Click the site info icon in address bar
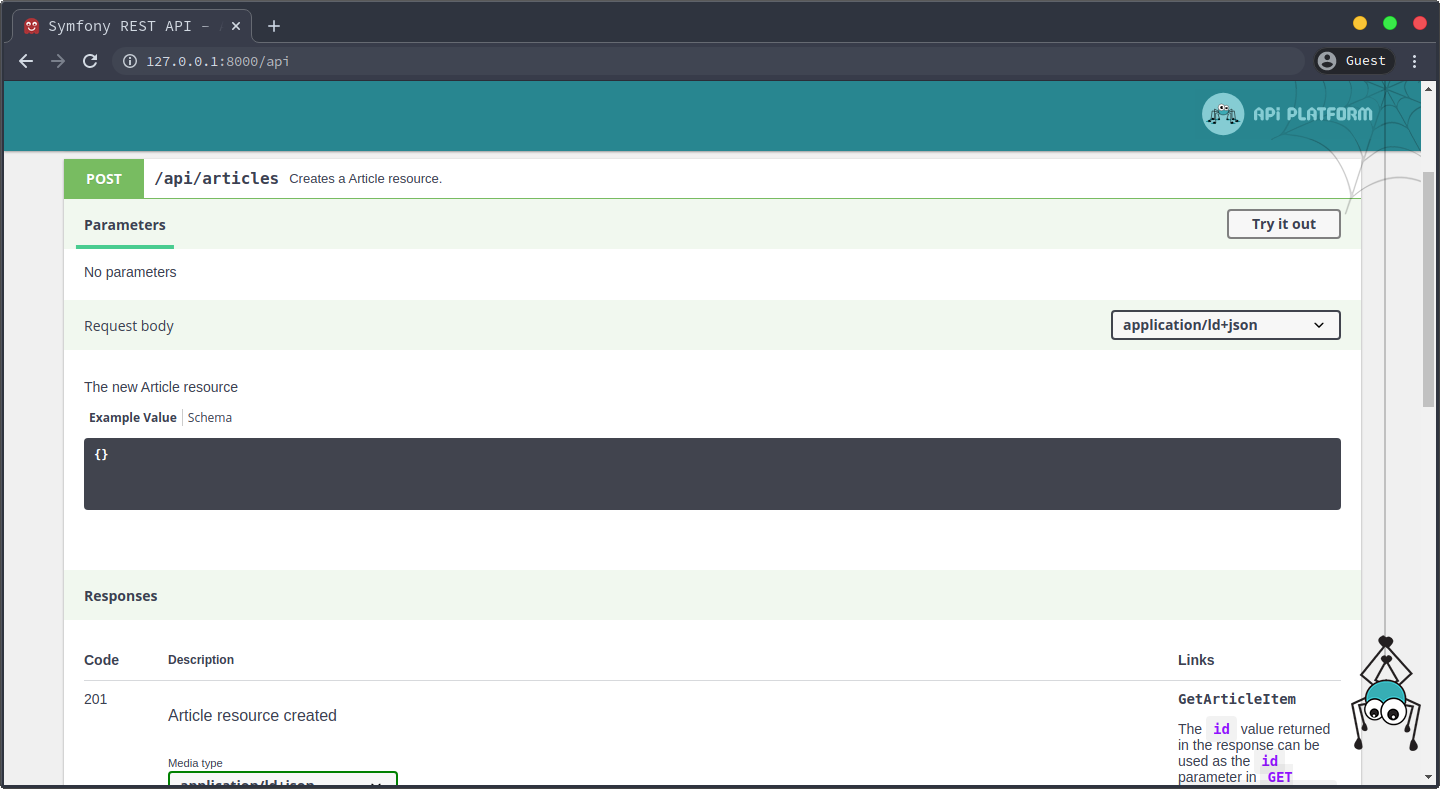This screenshot has height=789, width=1440. (129, 61)
